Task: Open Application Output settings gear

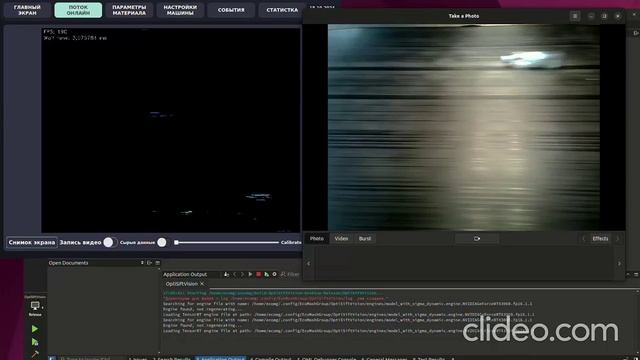Action: click(x=274, y=274)
